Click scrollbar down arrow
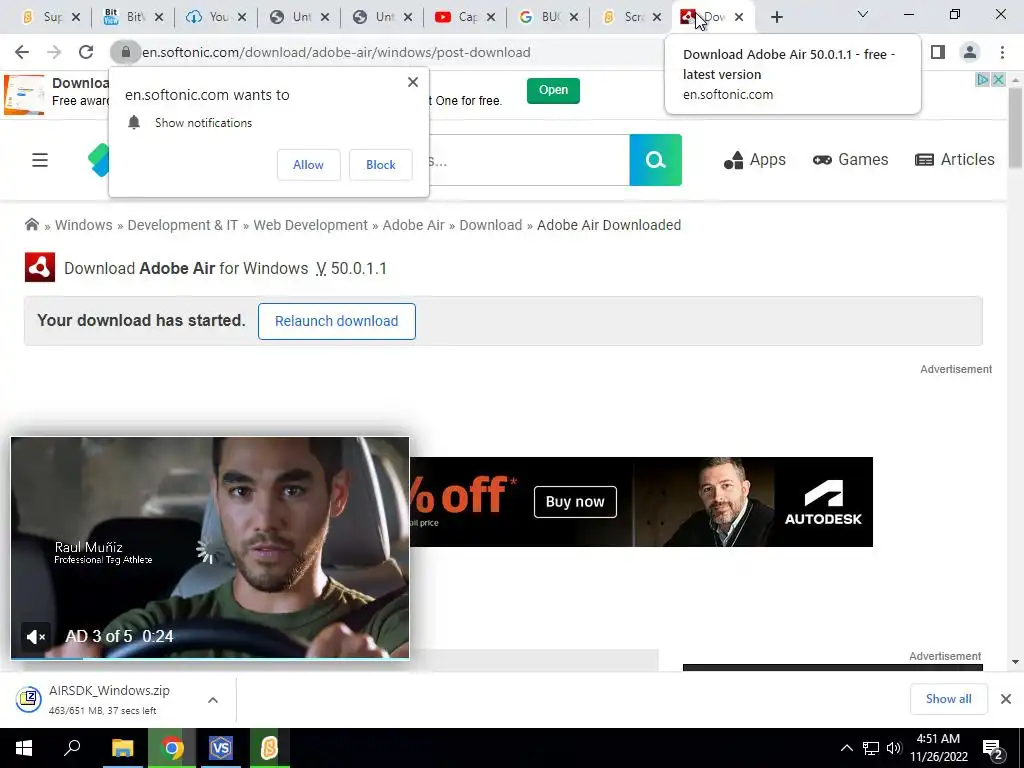The image size is (1024, 768). [1016, 662]
